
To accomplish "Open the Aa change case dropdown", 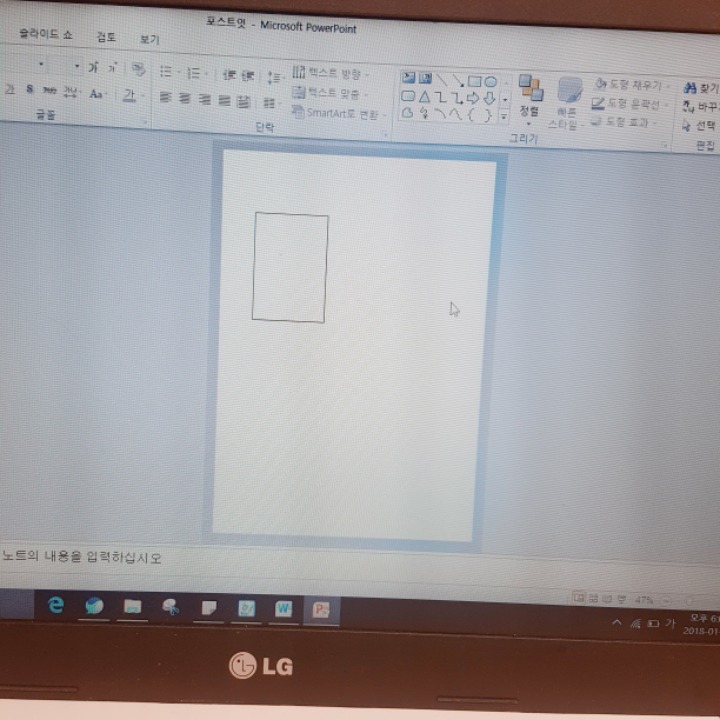I will [x=97, y=94].
